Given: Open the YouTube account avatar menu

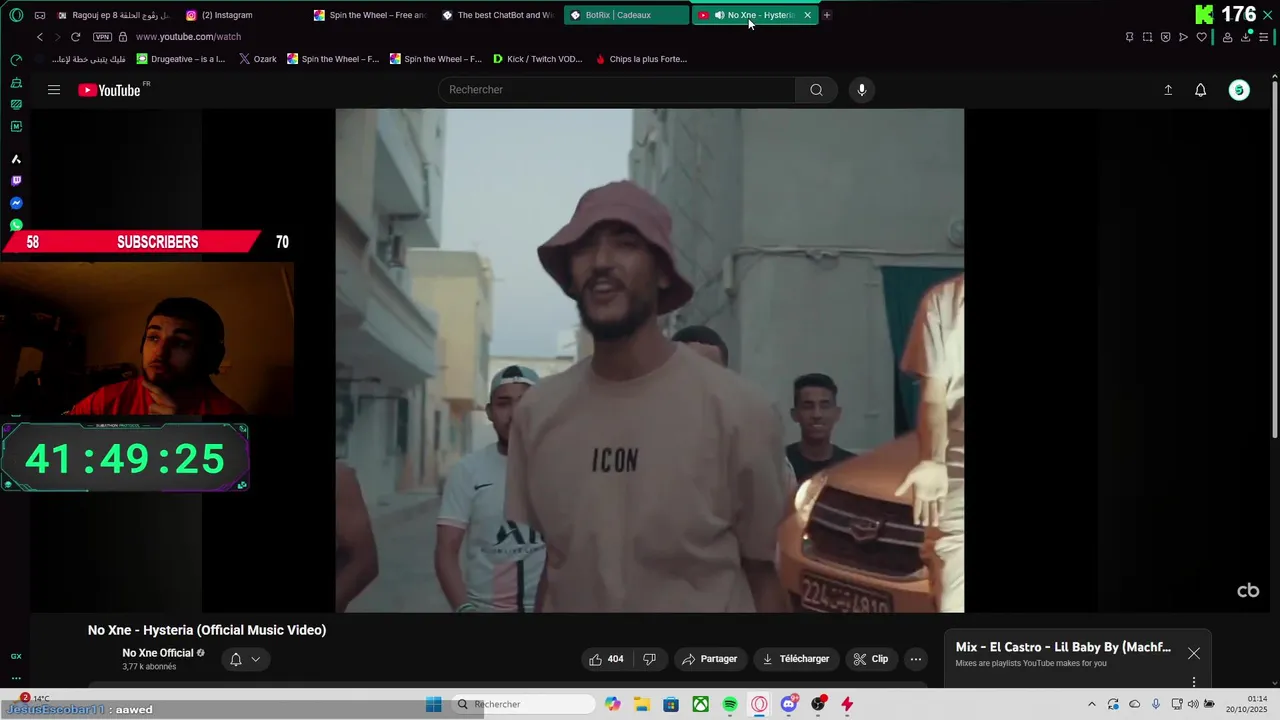Looking at the screenshot, I should pyautogui.click(x=1239, y=90).
